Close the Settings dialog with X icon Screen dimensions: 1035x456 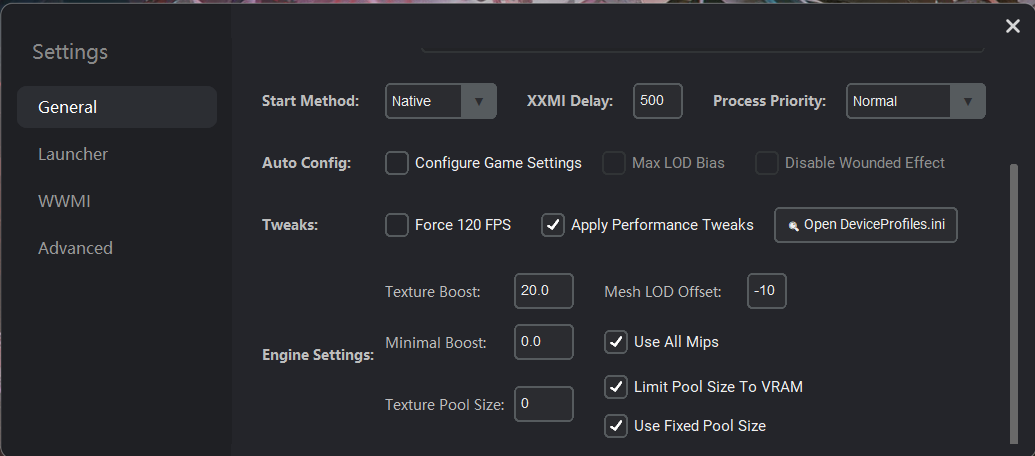1012,26
